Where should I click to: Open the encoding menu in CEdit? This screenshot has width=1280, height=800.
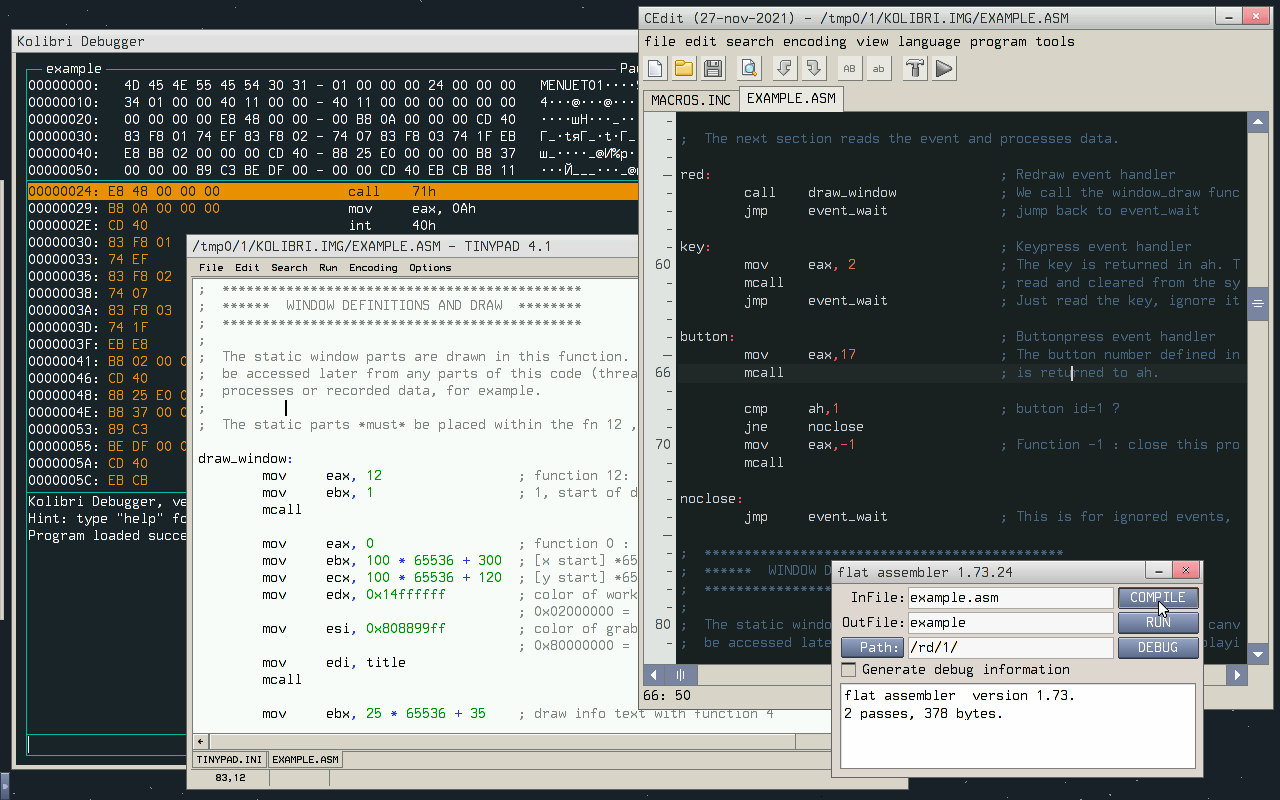pos(814,41)
